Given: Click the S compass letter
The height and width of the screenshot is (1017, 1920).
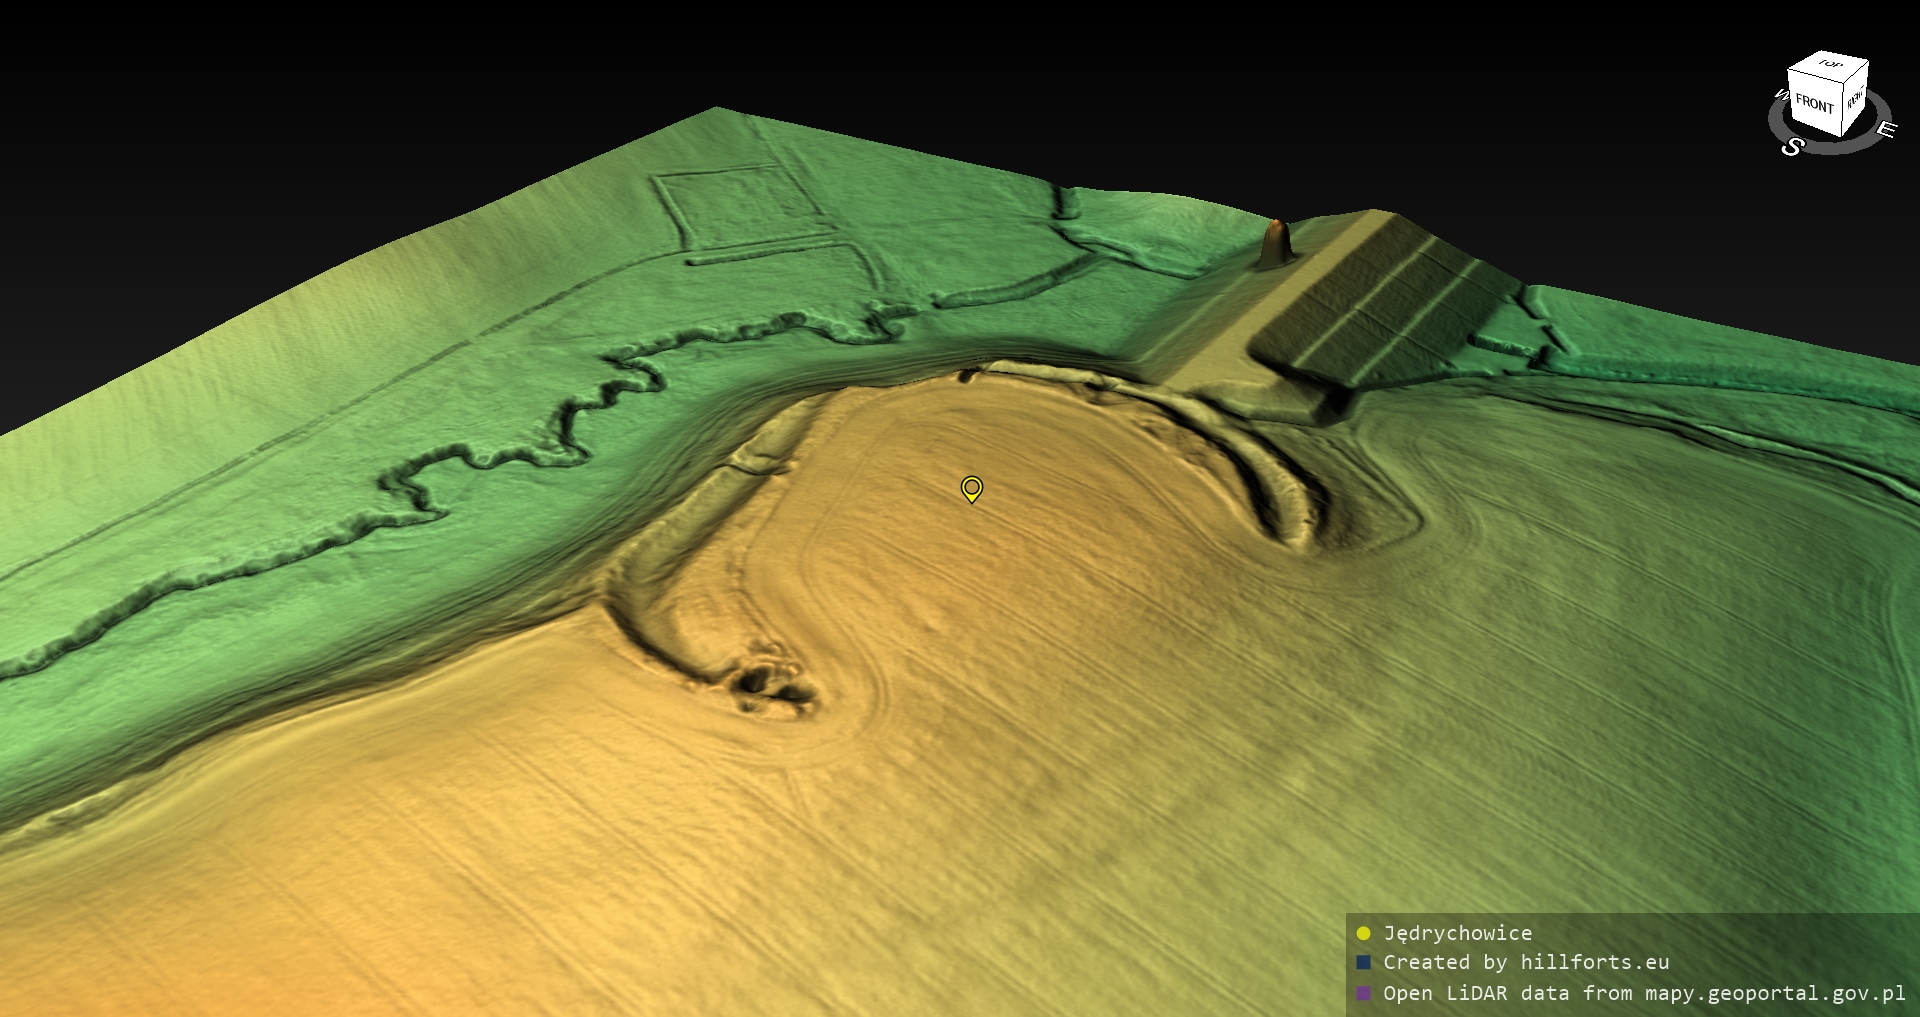Looking at the screenshot, I should (x=1792, y=146).
